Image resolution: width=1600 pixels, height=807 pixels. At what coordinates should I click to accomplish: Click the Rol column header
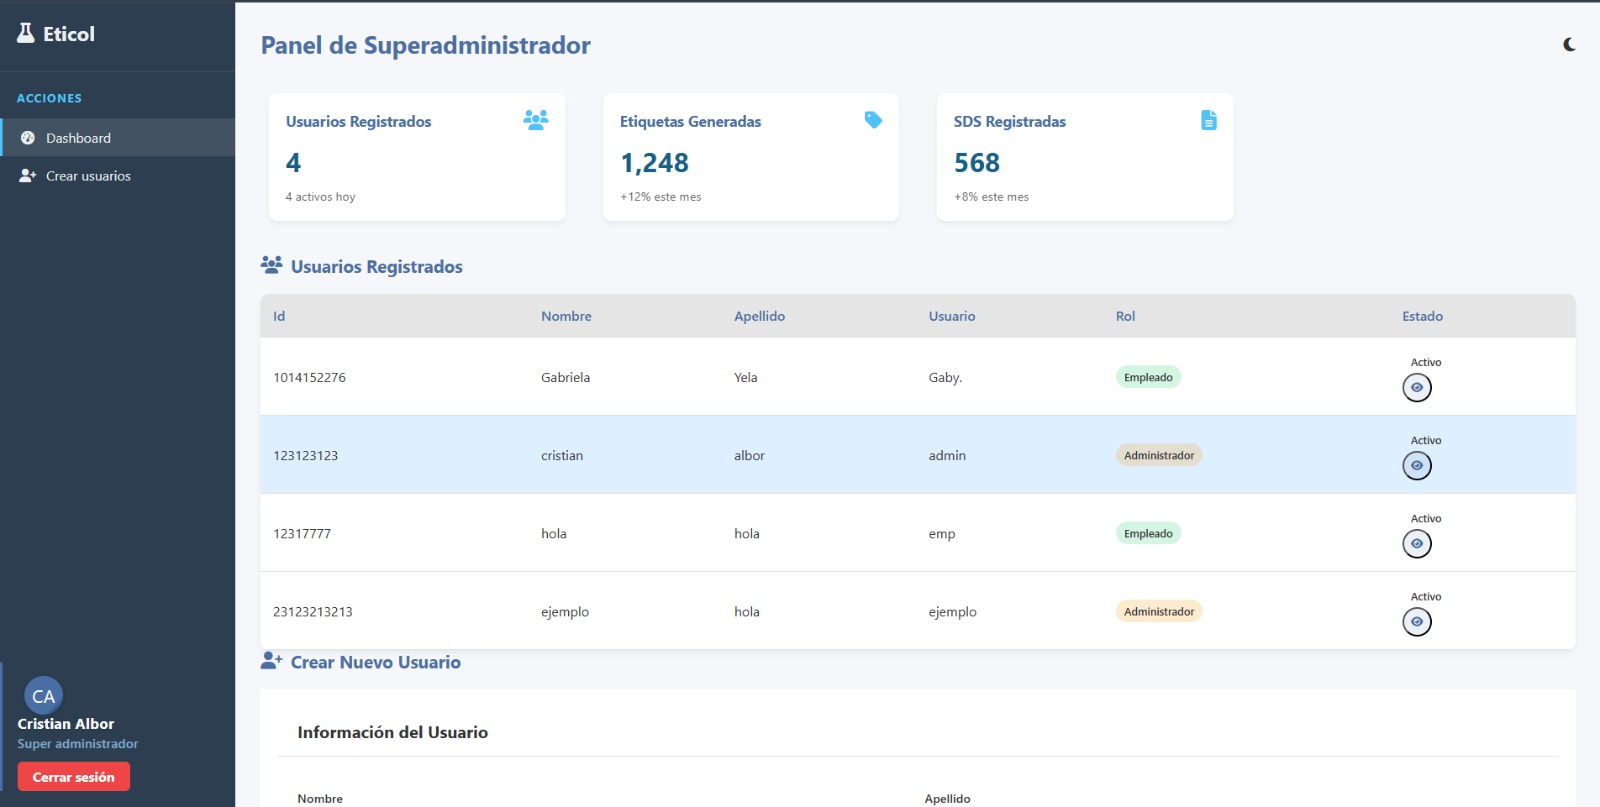pos(1125,316)
